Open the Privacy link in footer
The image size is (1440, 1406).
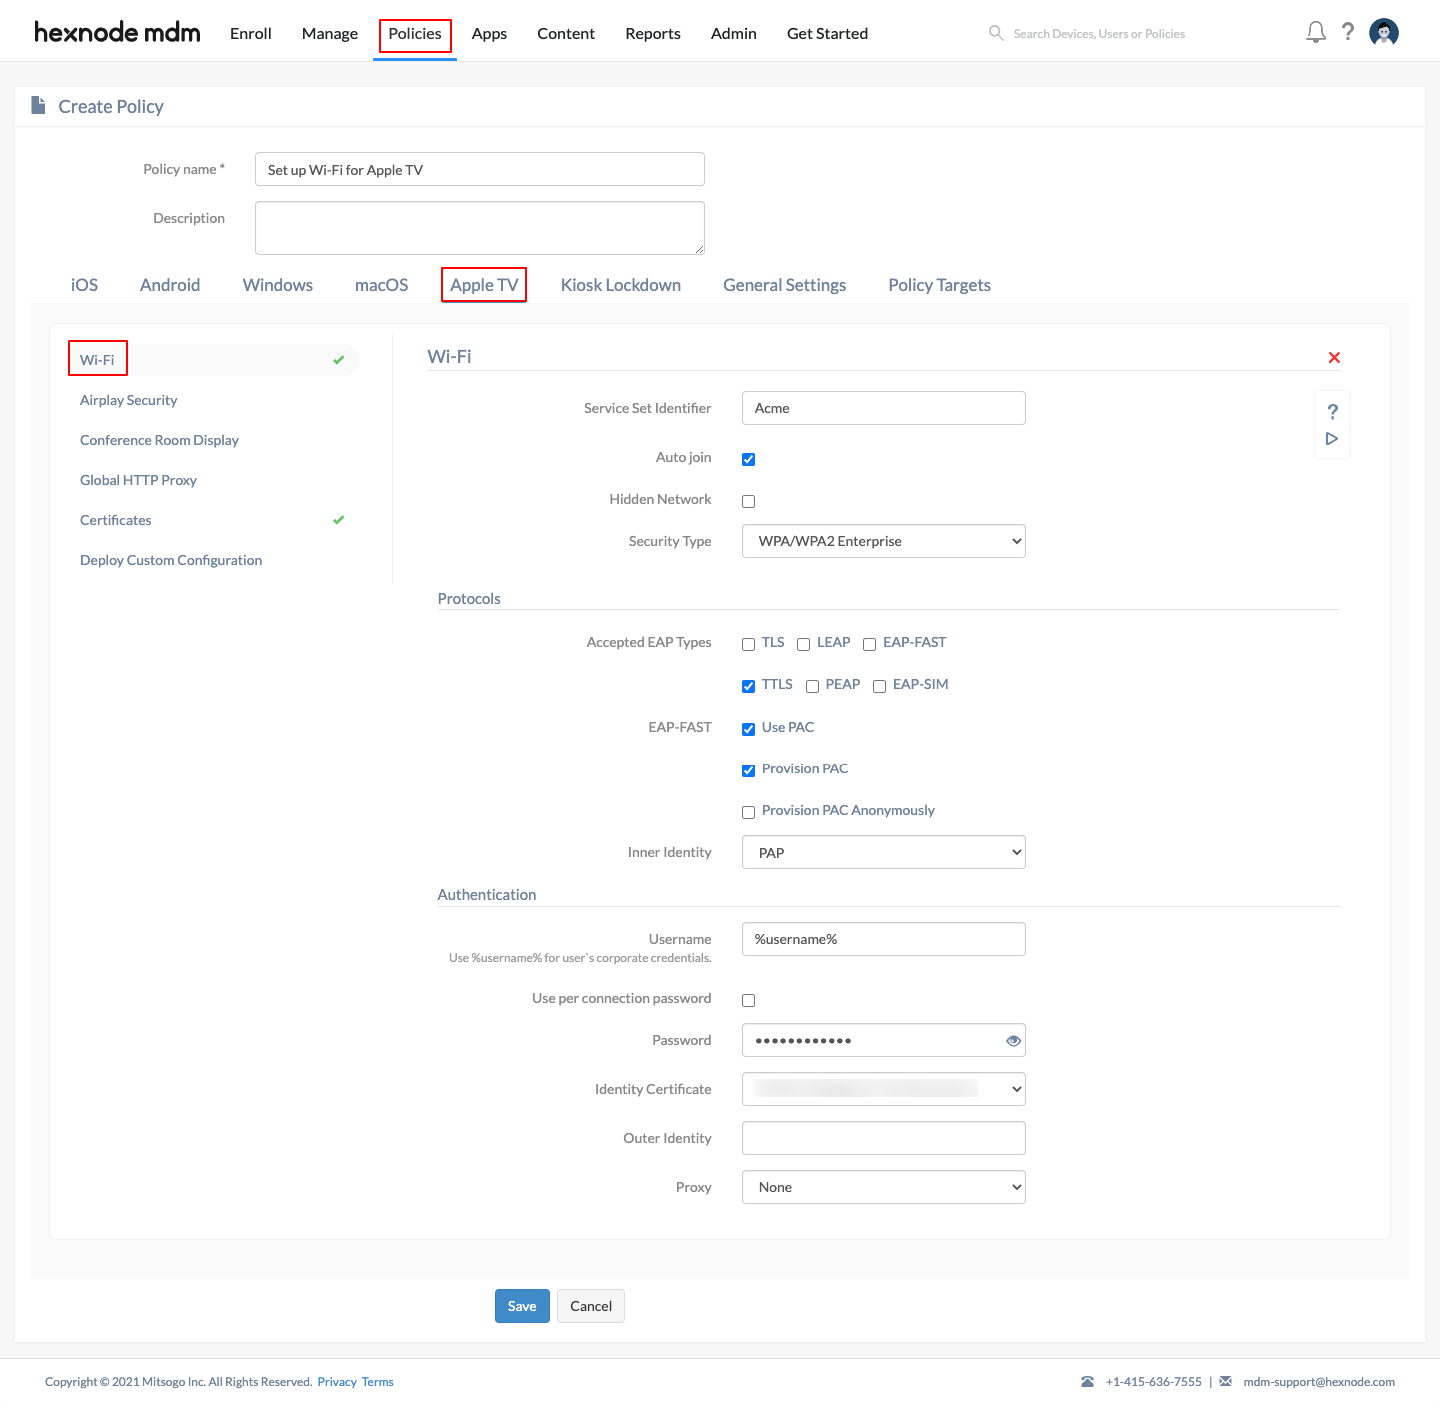(337, 1382)
